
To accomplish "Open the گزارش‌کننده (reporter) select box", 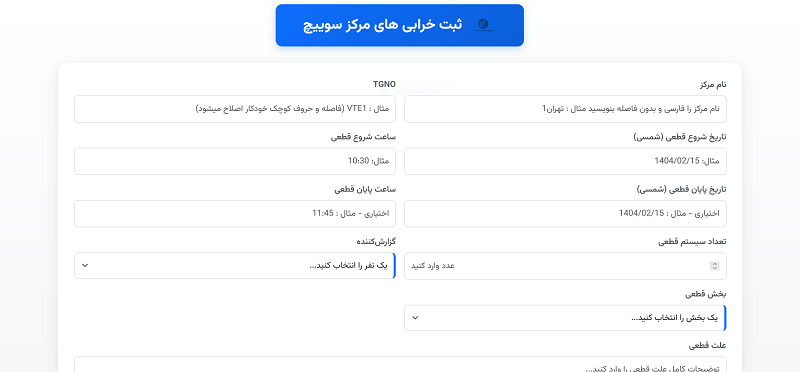I will pyautogui.click(x=235, y=265).
